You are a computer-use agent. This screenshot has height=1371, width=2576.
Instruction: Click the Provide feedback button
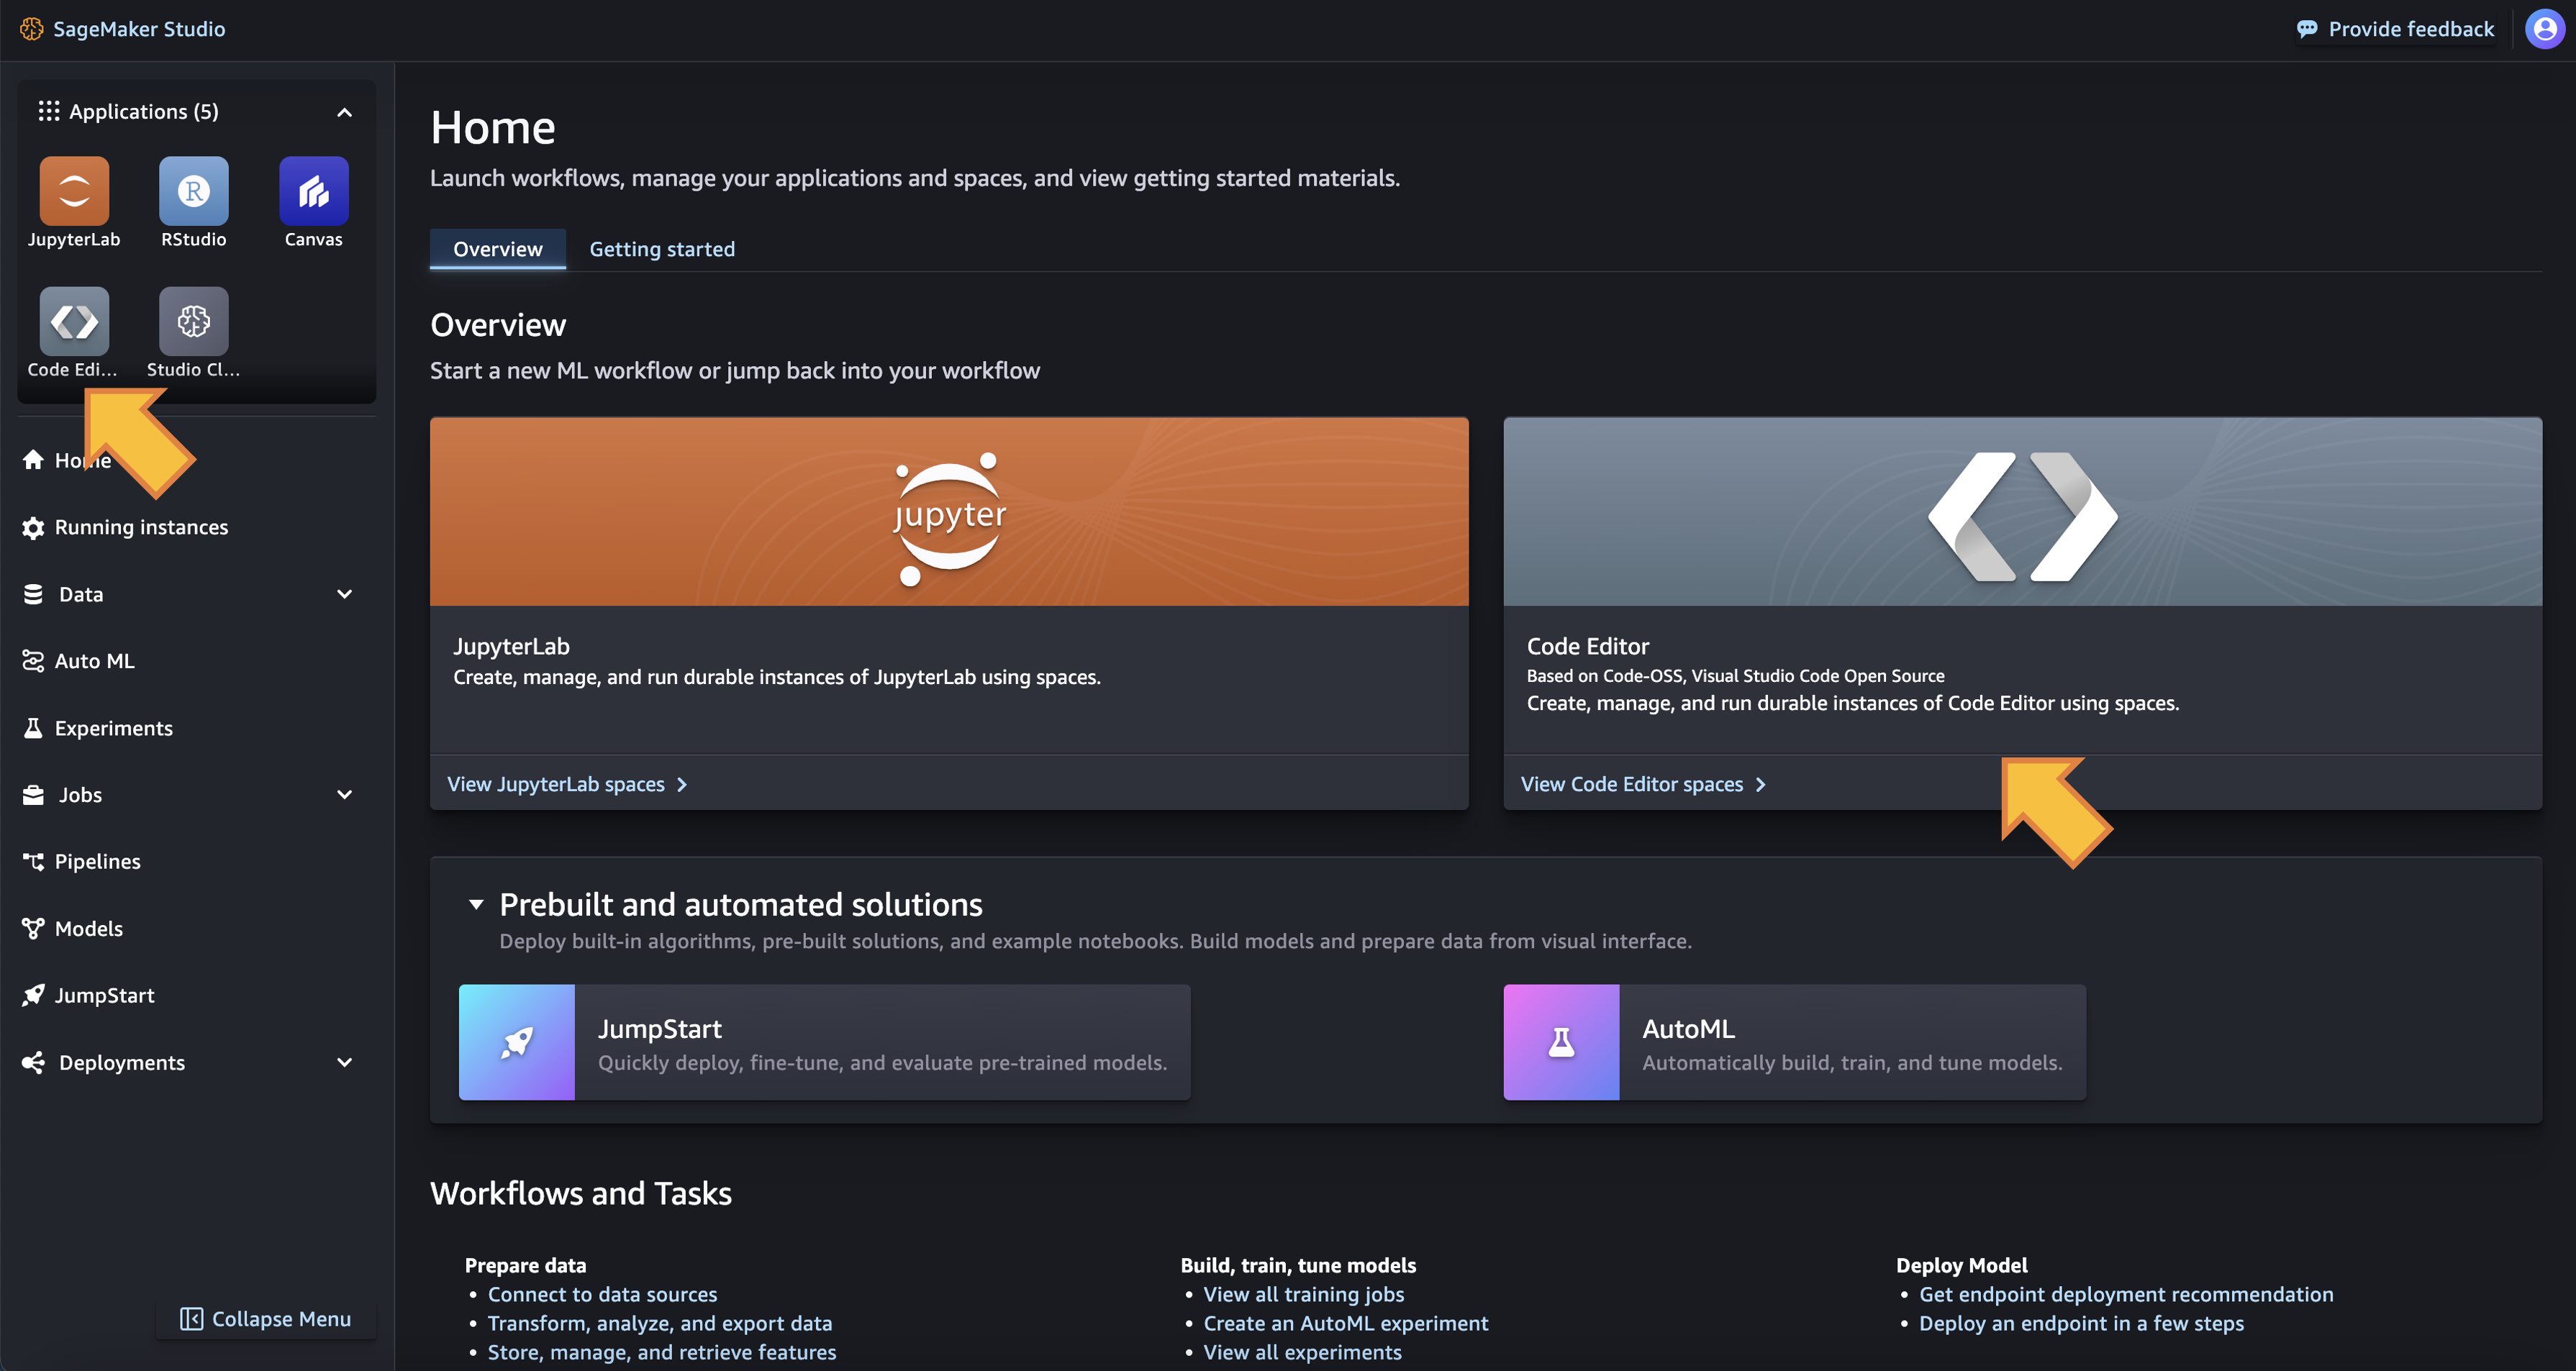click(2395, 29)
